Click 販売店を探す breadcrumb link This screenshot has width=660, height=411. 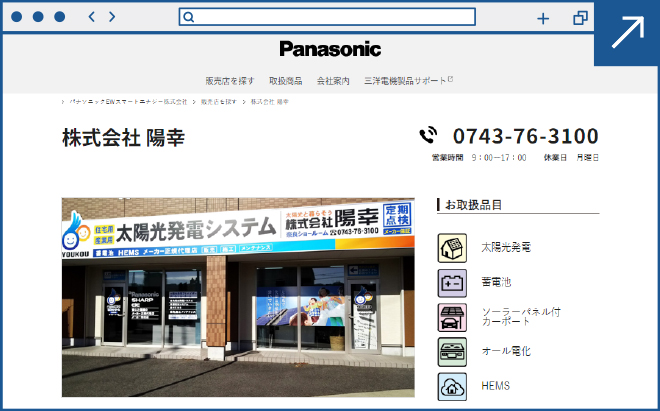[x=218, y=102]
